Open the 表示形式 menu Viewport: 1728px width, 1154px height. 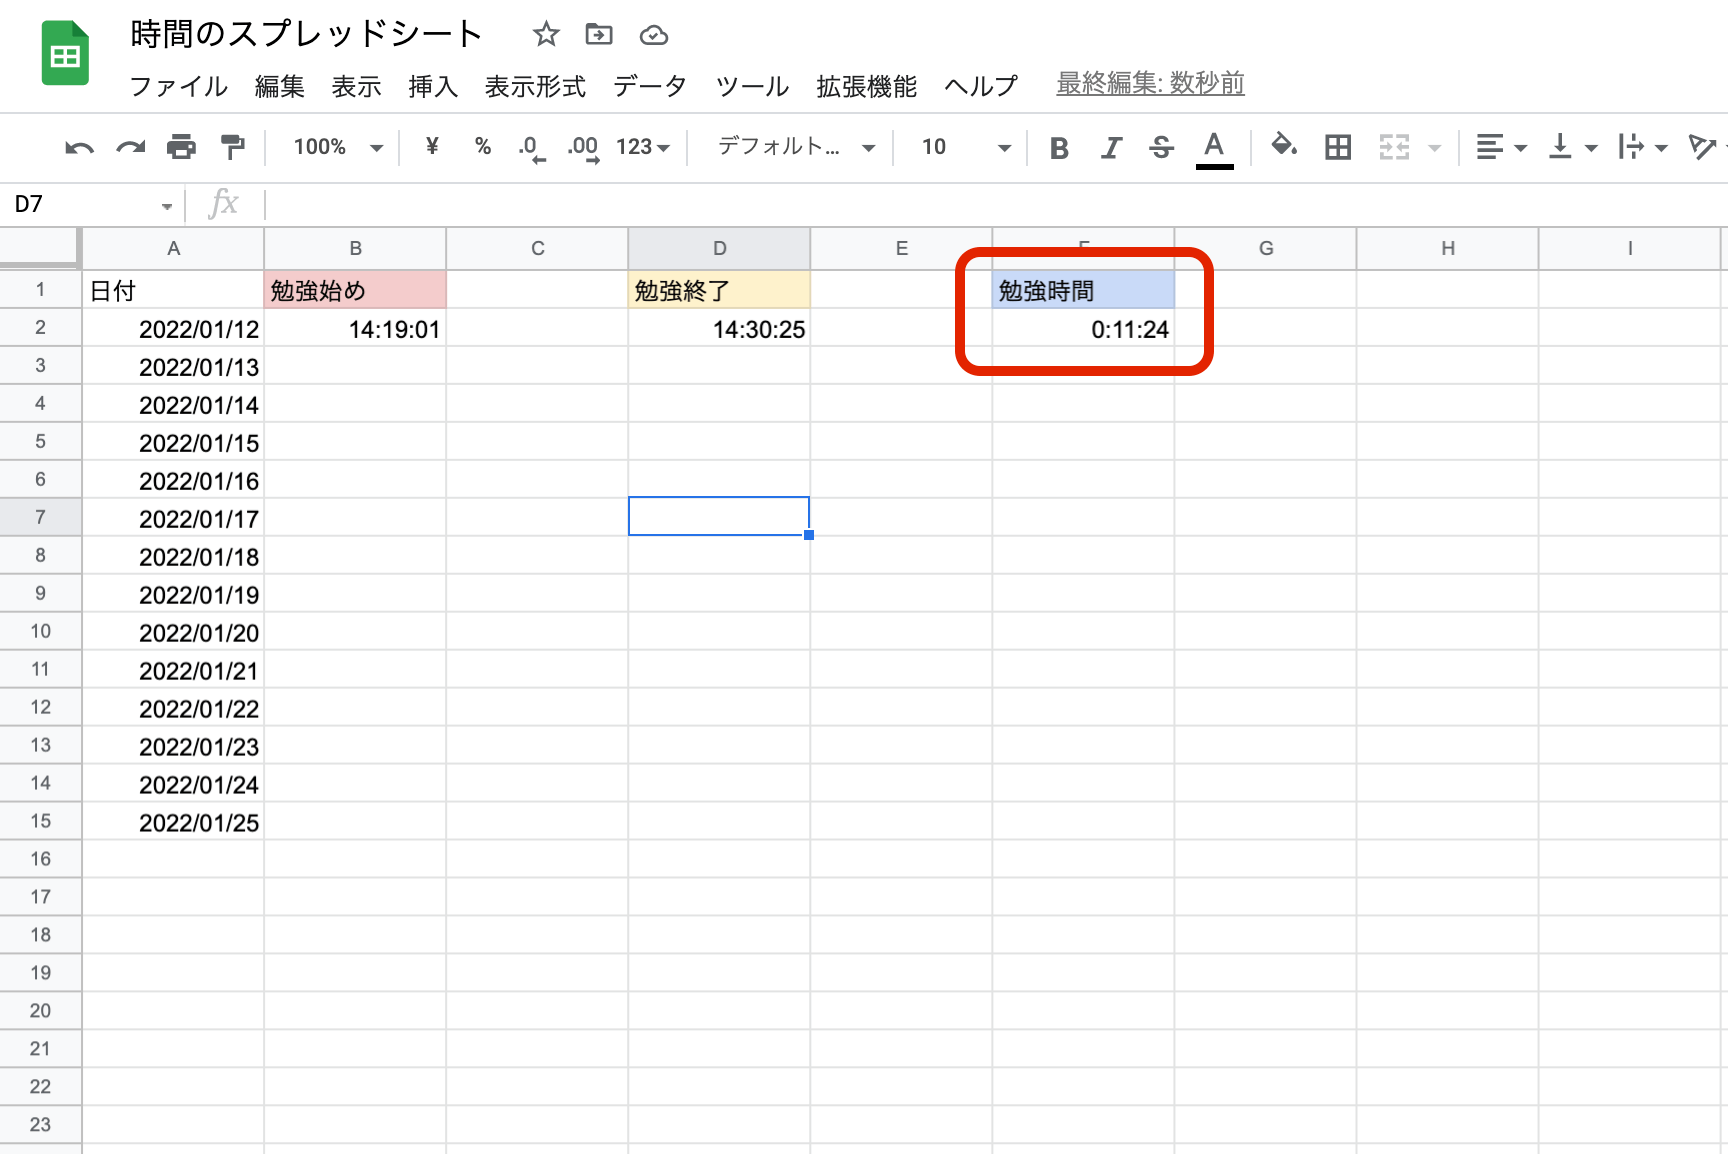click(x=535, y=86)
